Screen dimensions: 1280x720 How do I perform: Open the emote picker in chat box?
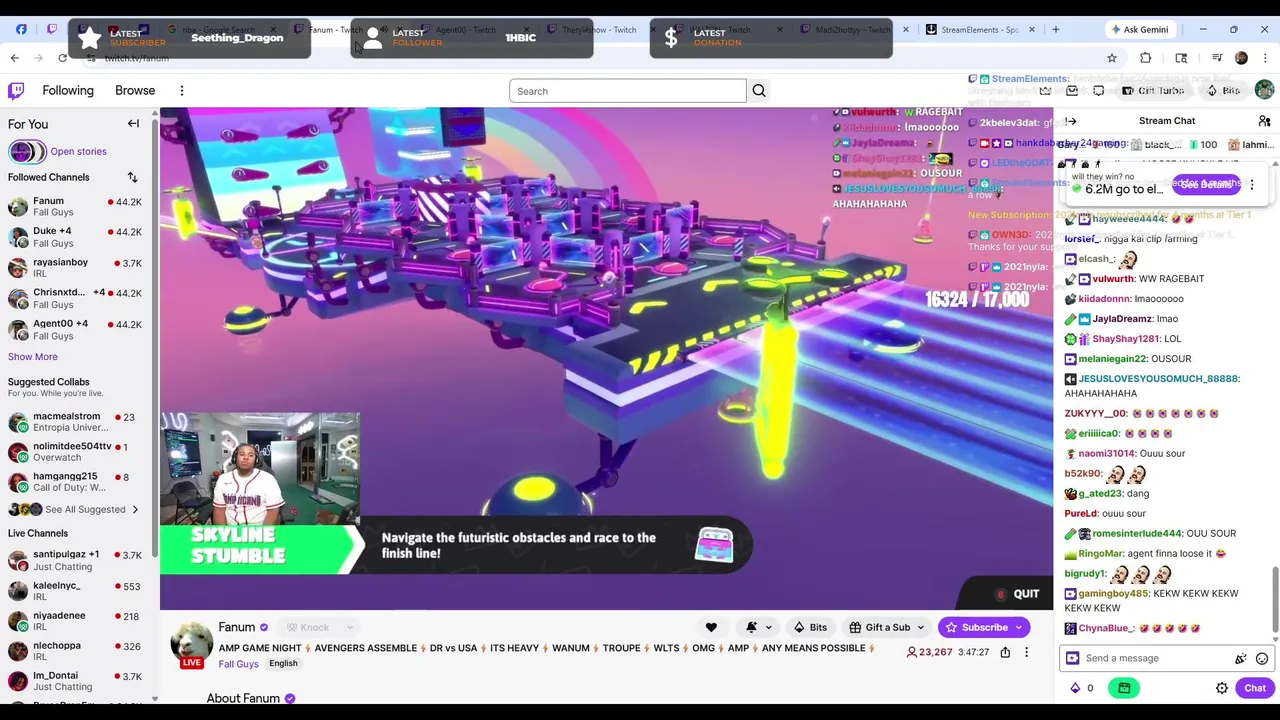[x=1262, y=658]
